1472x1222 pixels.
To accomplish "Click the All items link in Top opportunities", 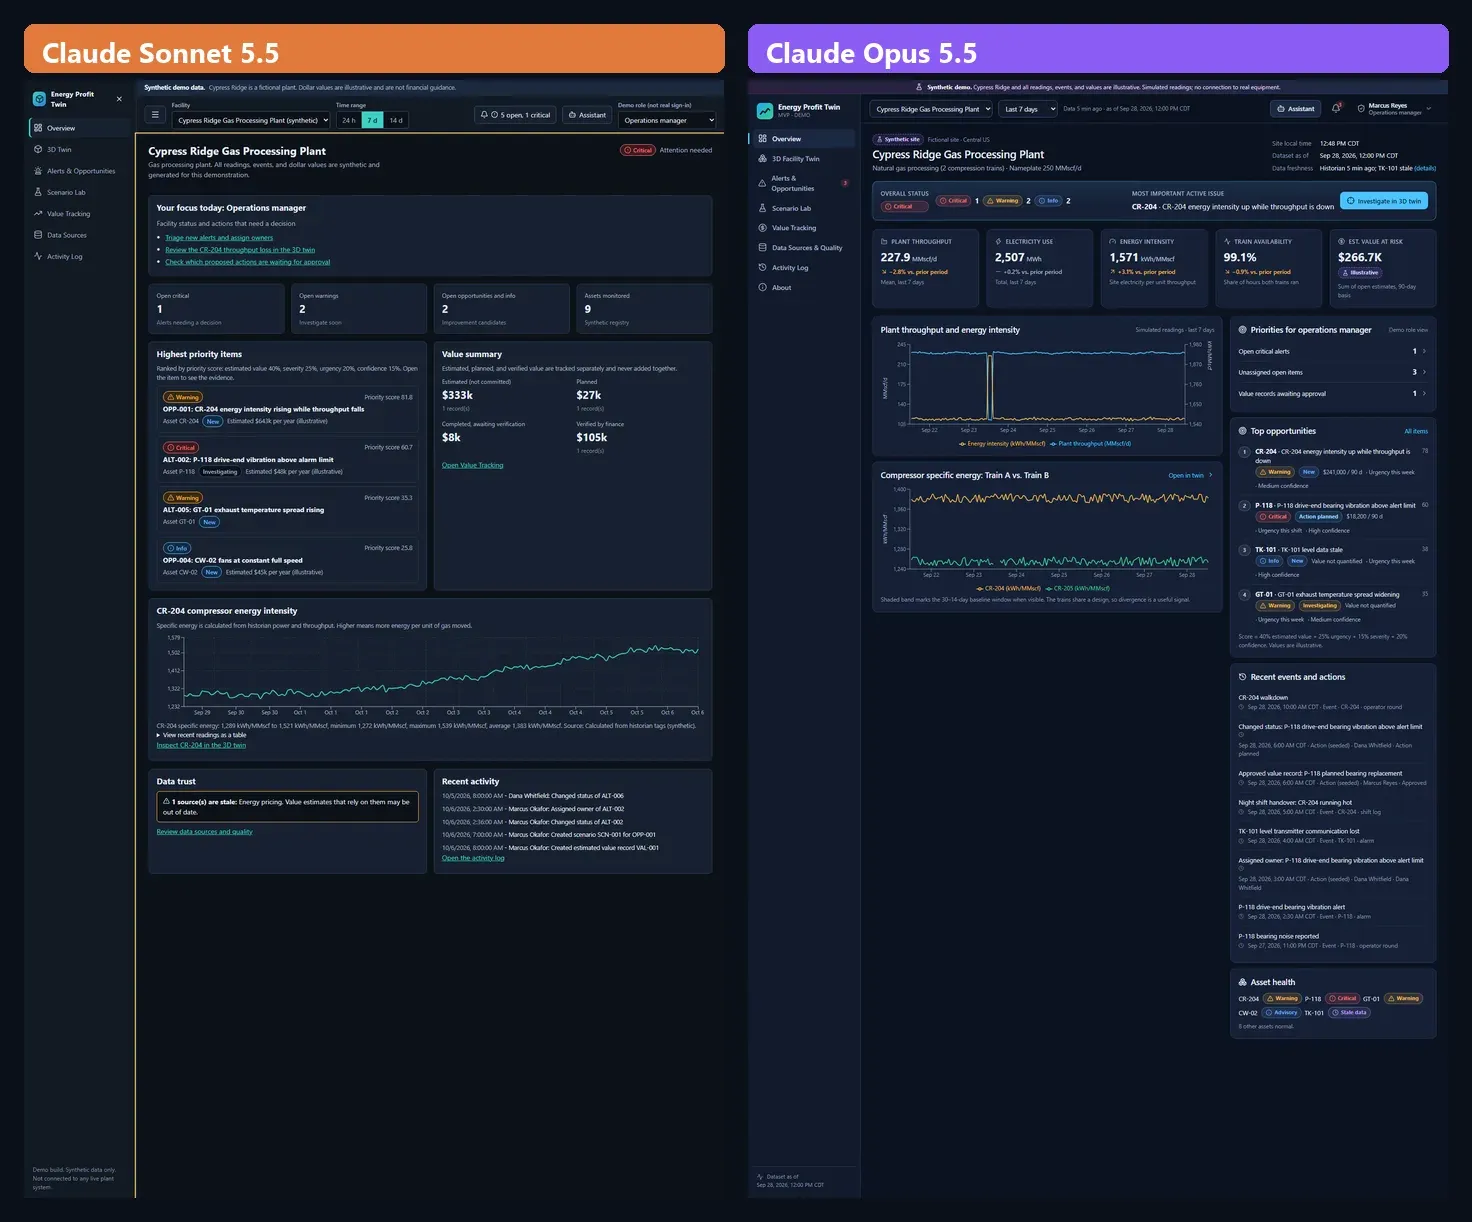I will click(x=1416, y=431).
